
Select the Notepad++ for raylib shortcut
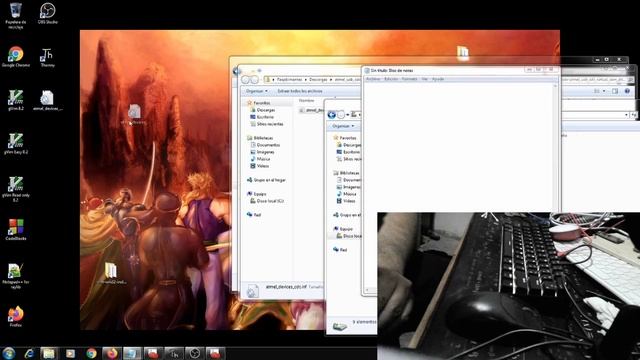16,276
